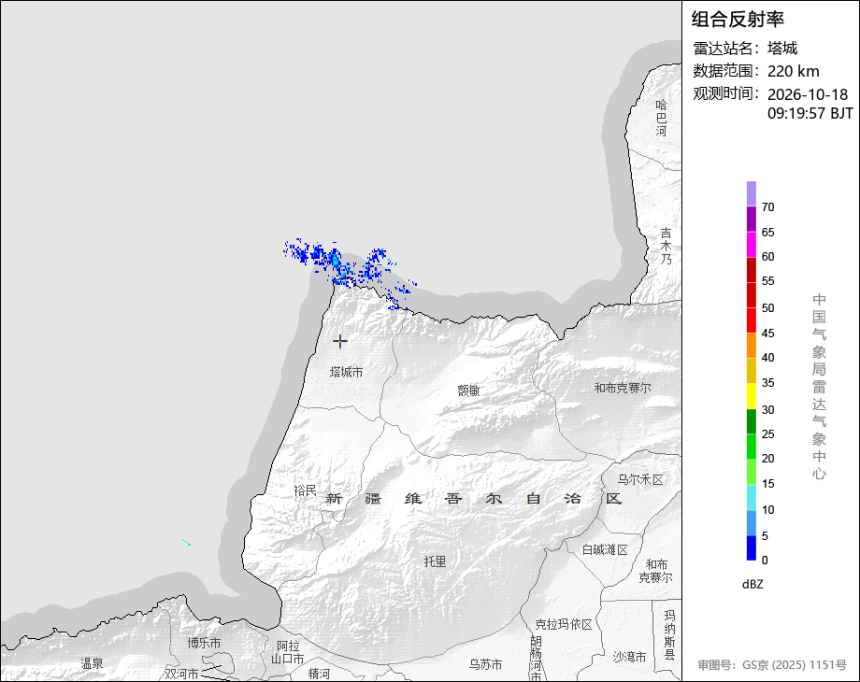Click the 吉木乃 map label

tap(665, 246)
